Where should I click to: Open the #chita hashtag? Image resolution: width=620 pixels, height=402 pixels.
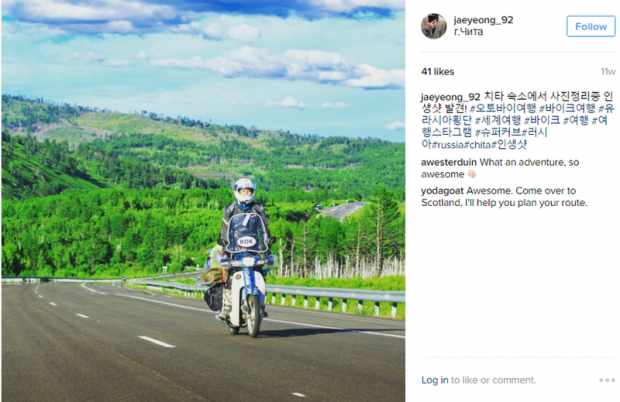pos(477,145)
